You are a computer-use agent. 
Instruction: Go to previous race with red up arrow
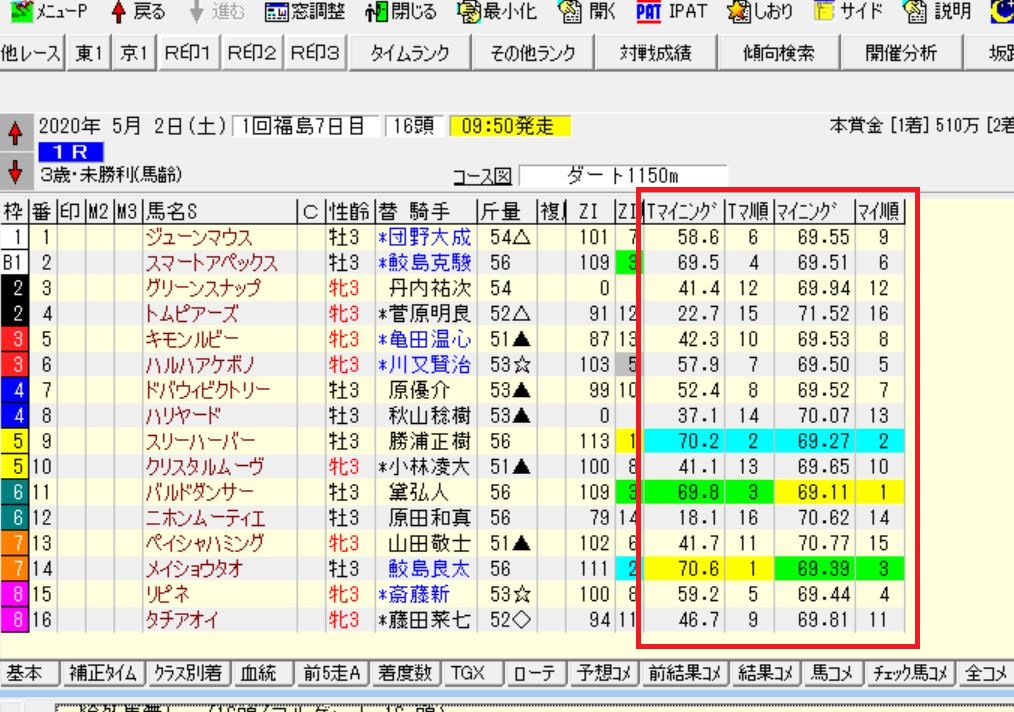pyautogui.click(x=15, y=134)
